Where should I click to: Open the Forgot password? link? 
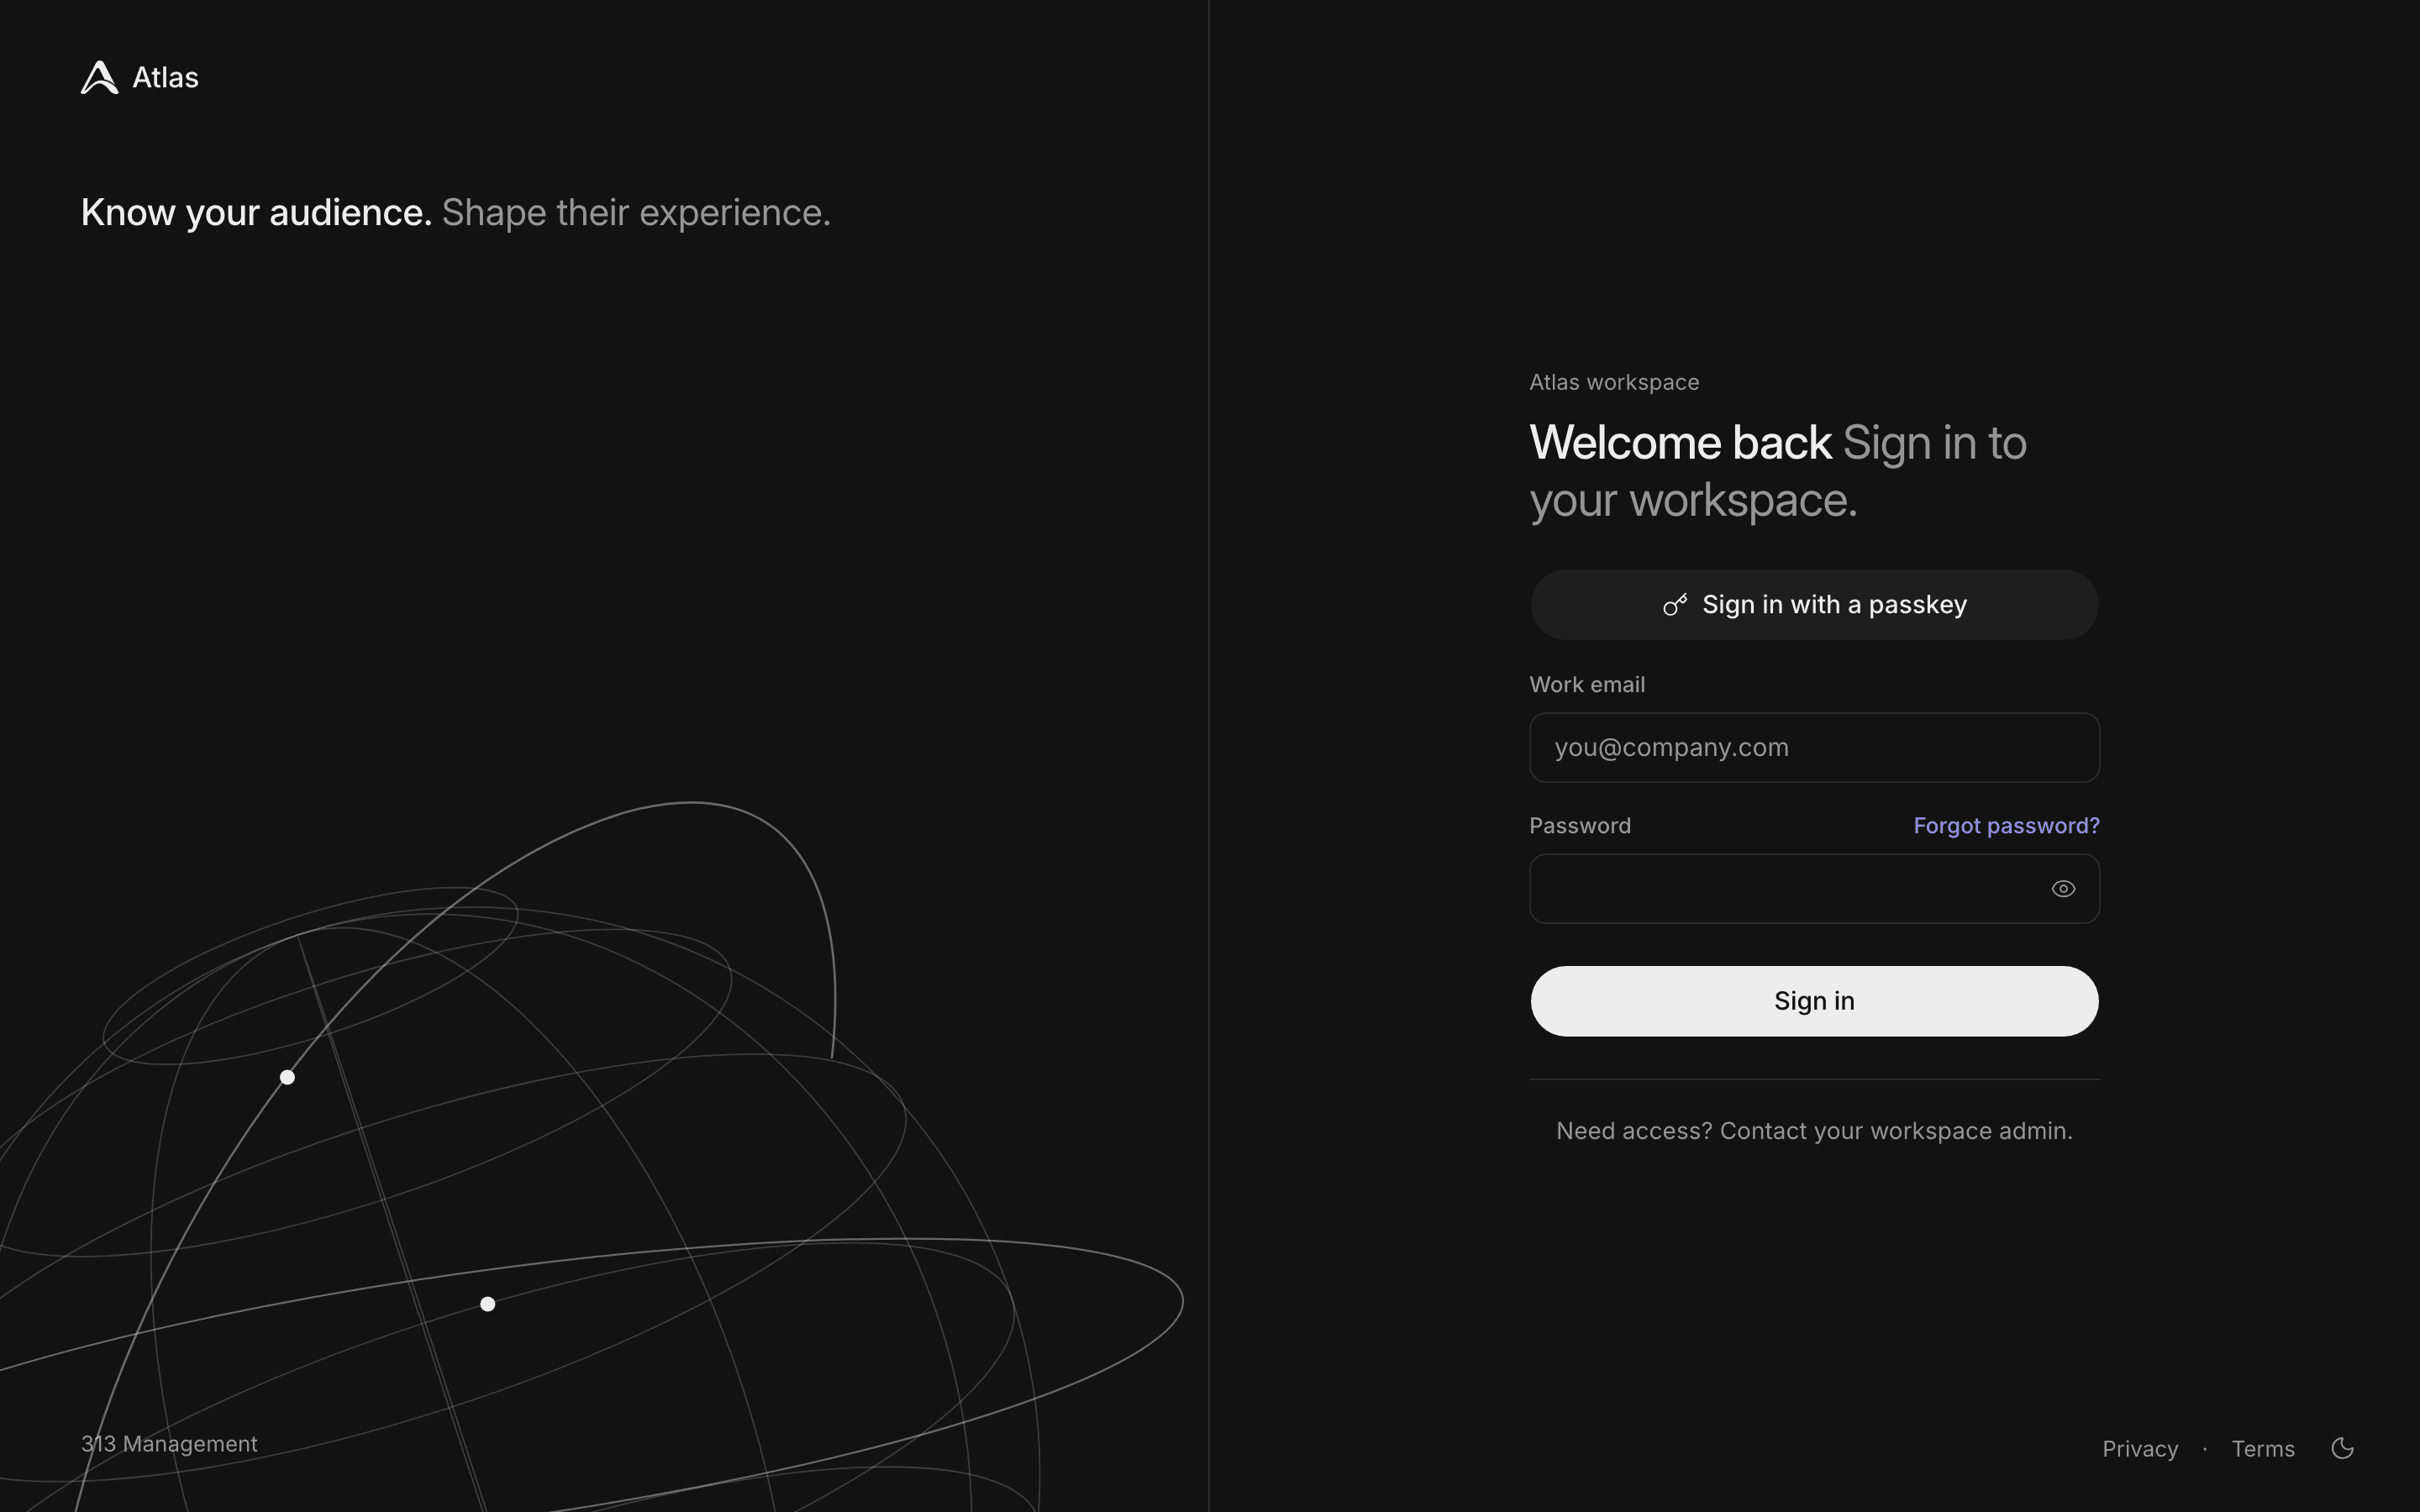point(2006,826)
